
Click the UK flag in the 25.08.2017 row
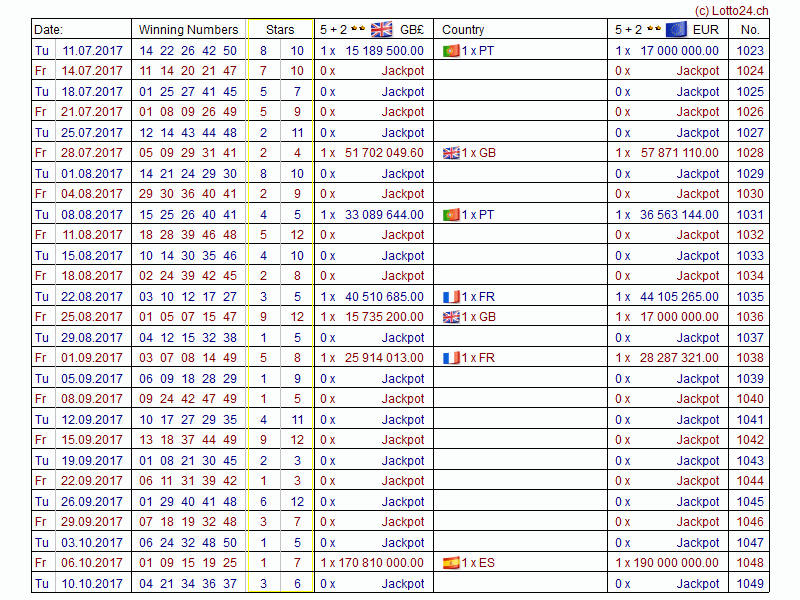click(x=450, y=317)
